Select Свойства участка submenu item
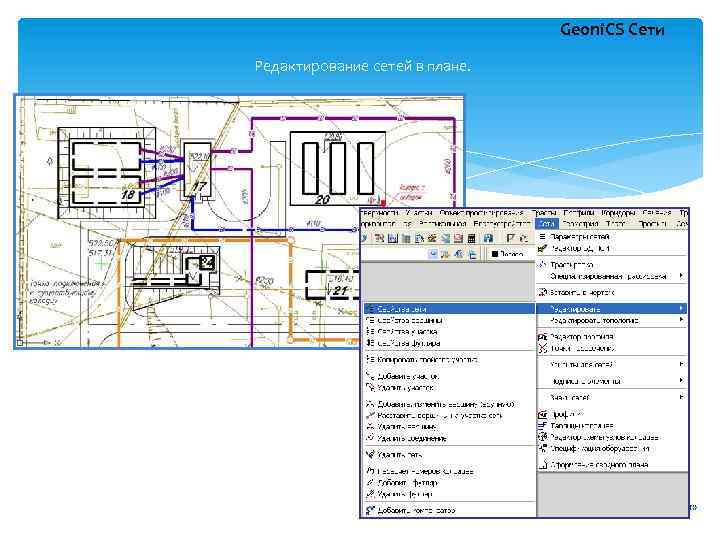This screenshot has height=540, width=720. coord(407,332)
